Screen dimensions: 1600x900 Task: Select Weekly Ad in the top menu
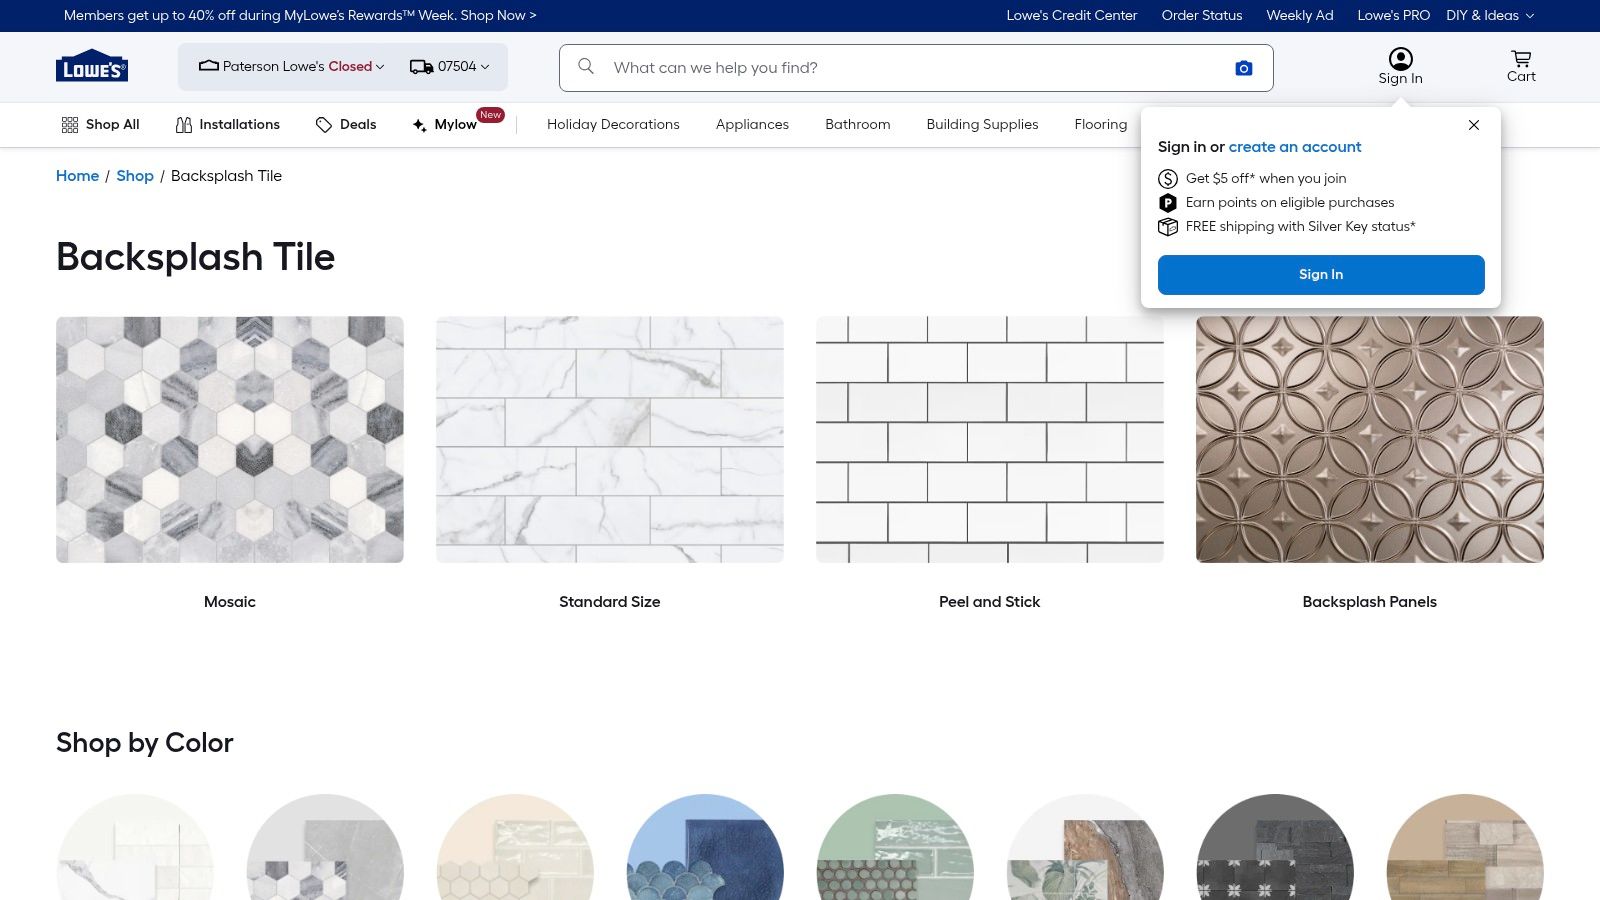click(1300, 15)
